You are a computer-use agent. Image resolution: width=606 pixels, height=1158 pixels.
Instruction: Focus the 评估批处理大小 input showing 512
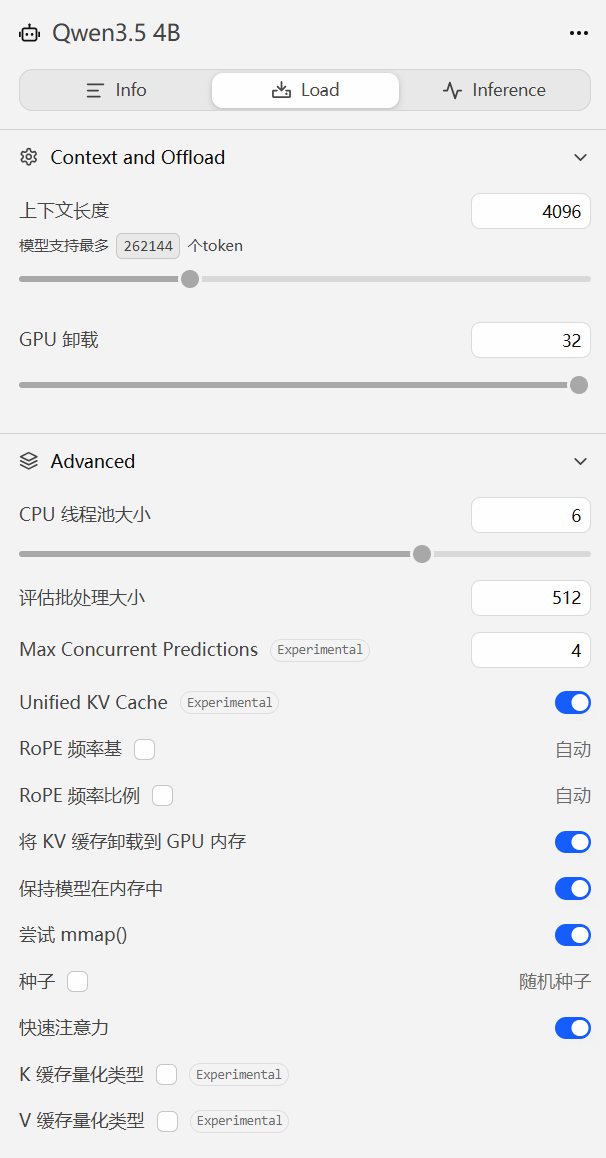531,597
